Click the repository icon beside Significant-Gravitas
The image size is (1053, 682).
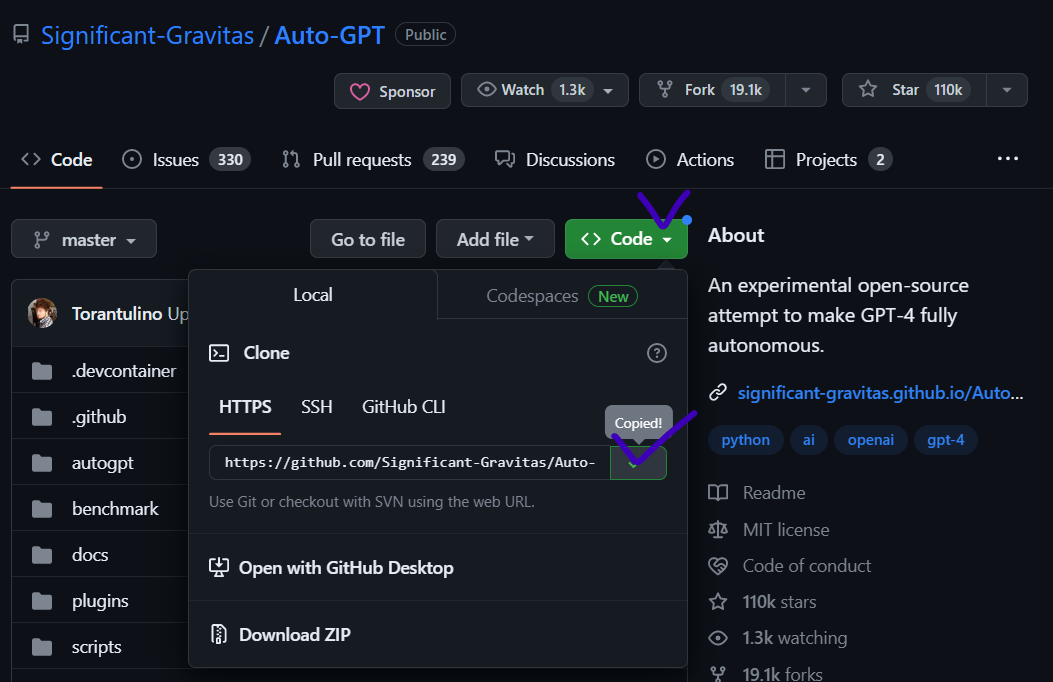point(21,34)
